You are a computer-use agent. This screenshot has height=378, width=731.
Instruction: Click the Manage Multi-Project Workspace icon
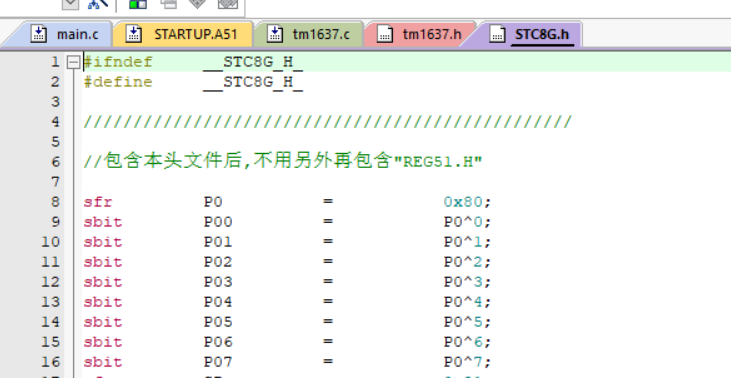pyautogui.click(x=169, y=4)
